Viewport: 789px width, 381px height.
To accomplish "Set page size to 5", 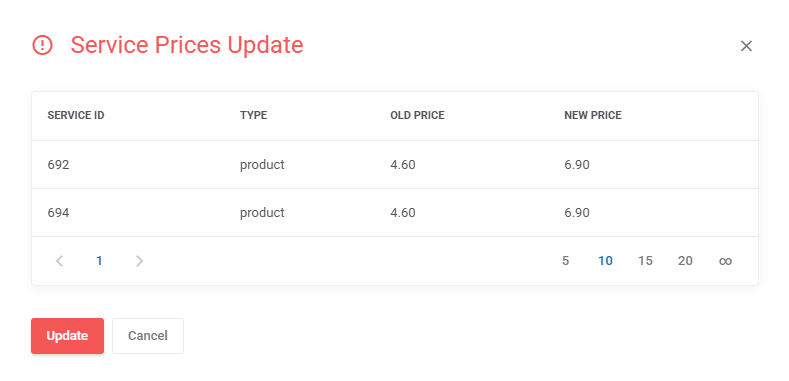I will (565, 261).
